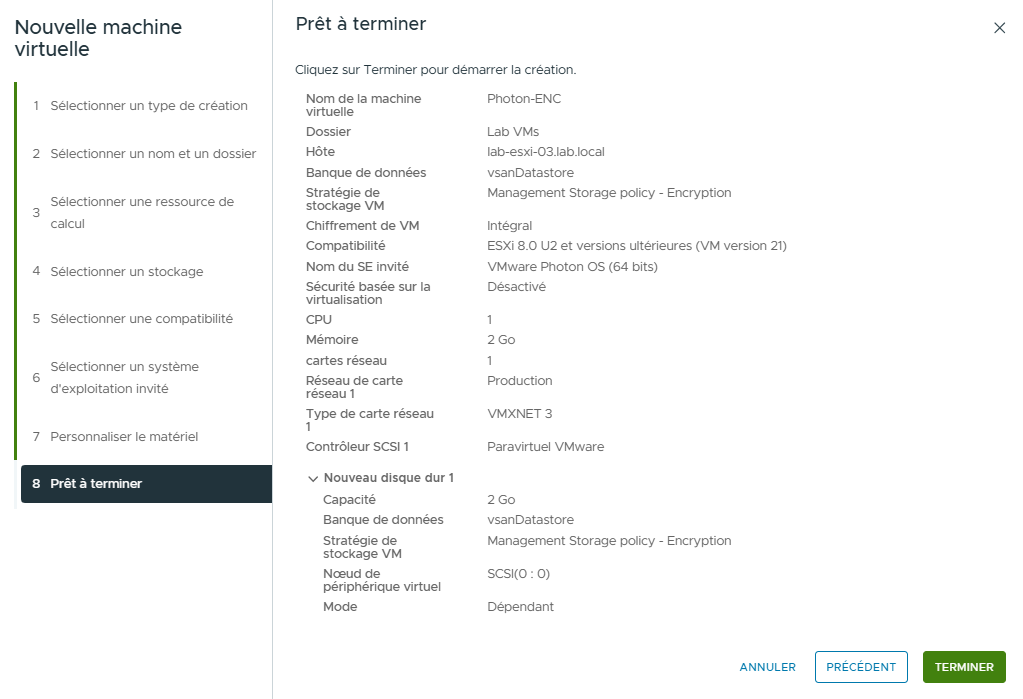This screenshot has height=699, width=1023.
Task: Click the PRÉCÉDENT button
Action: point(861,667)
